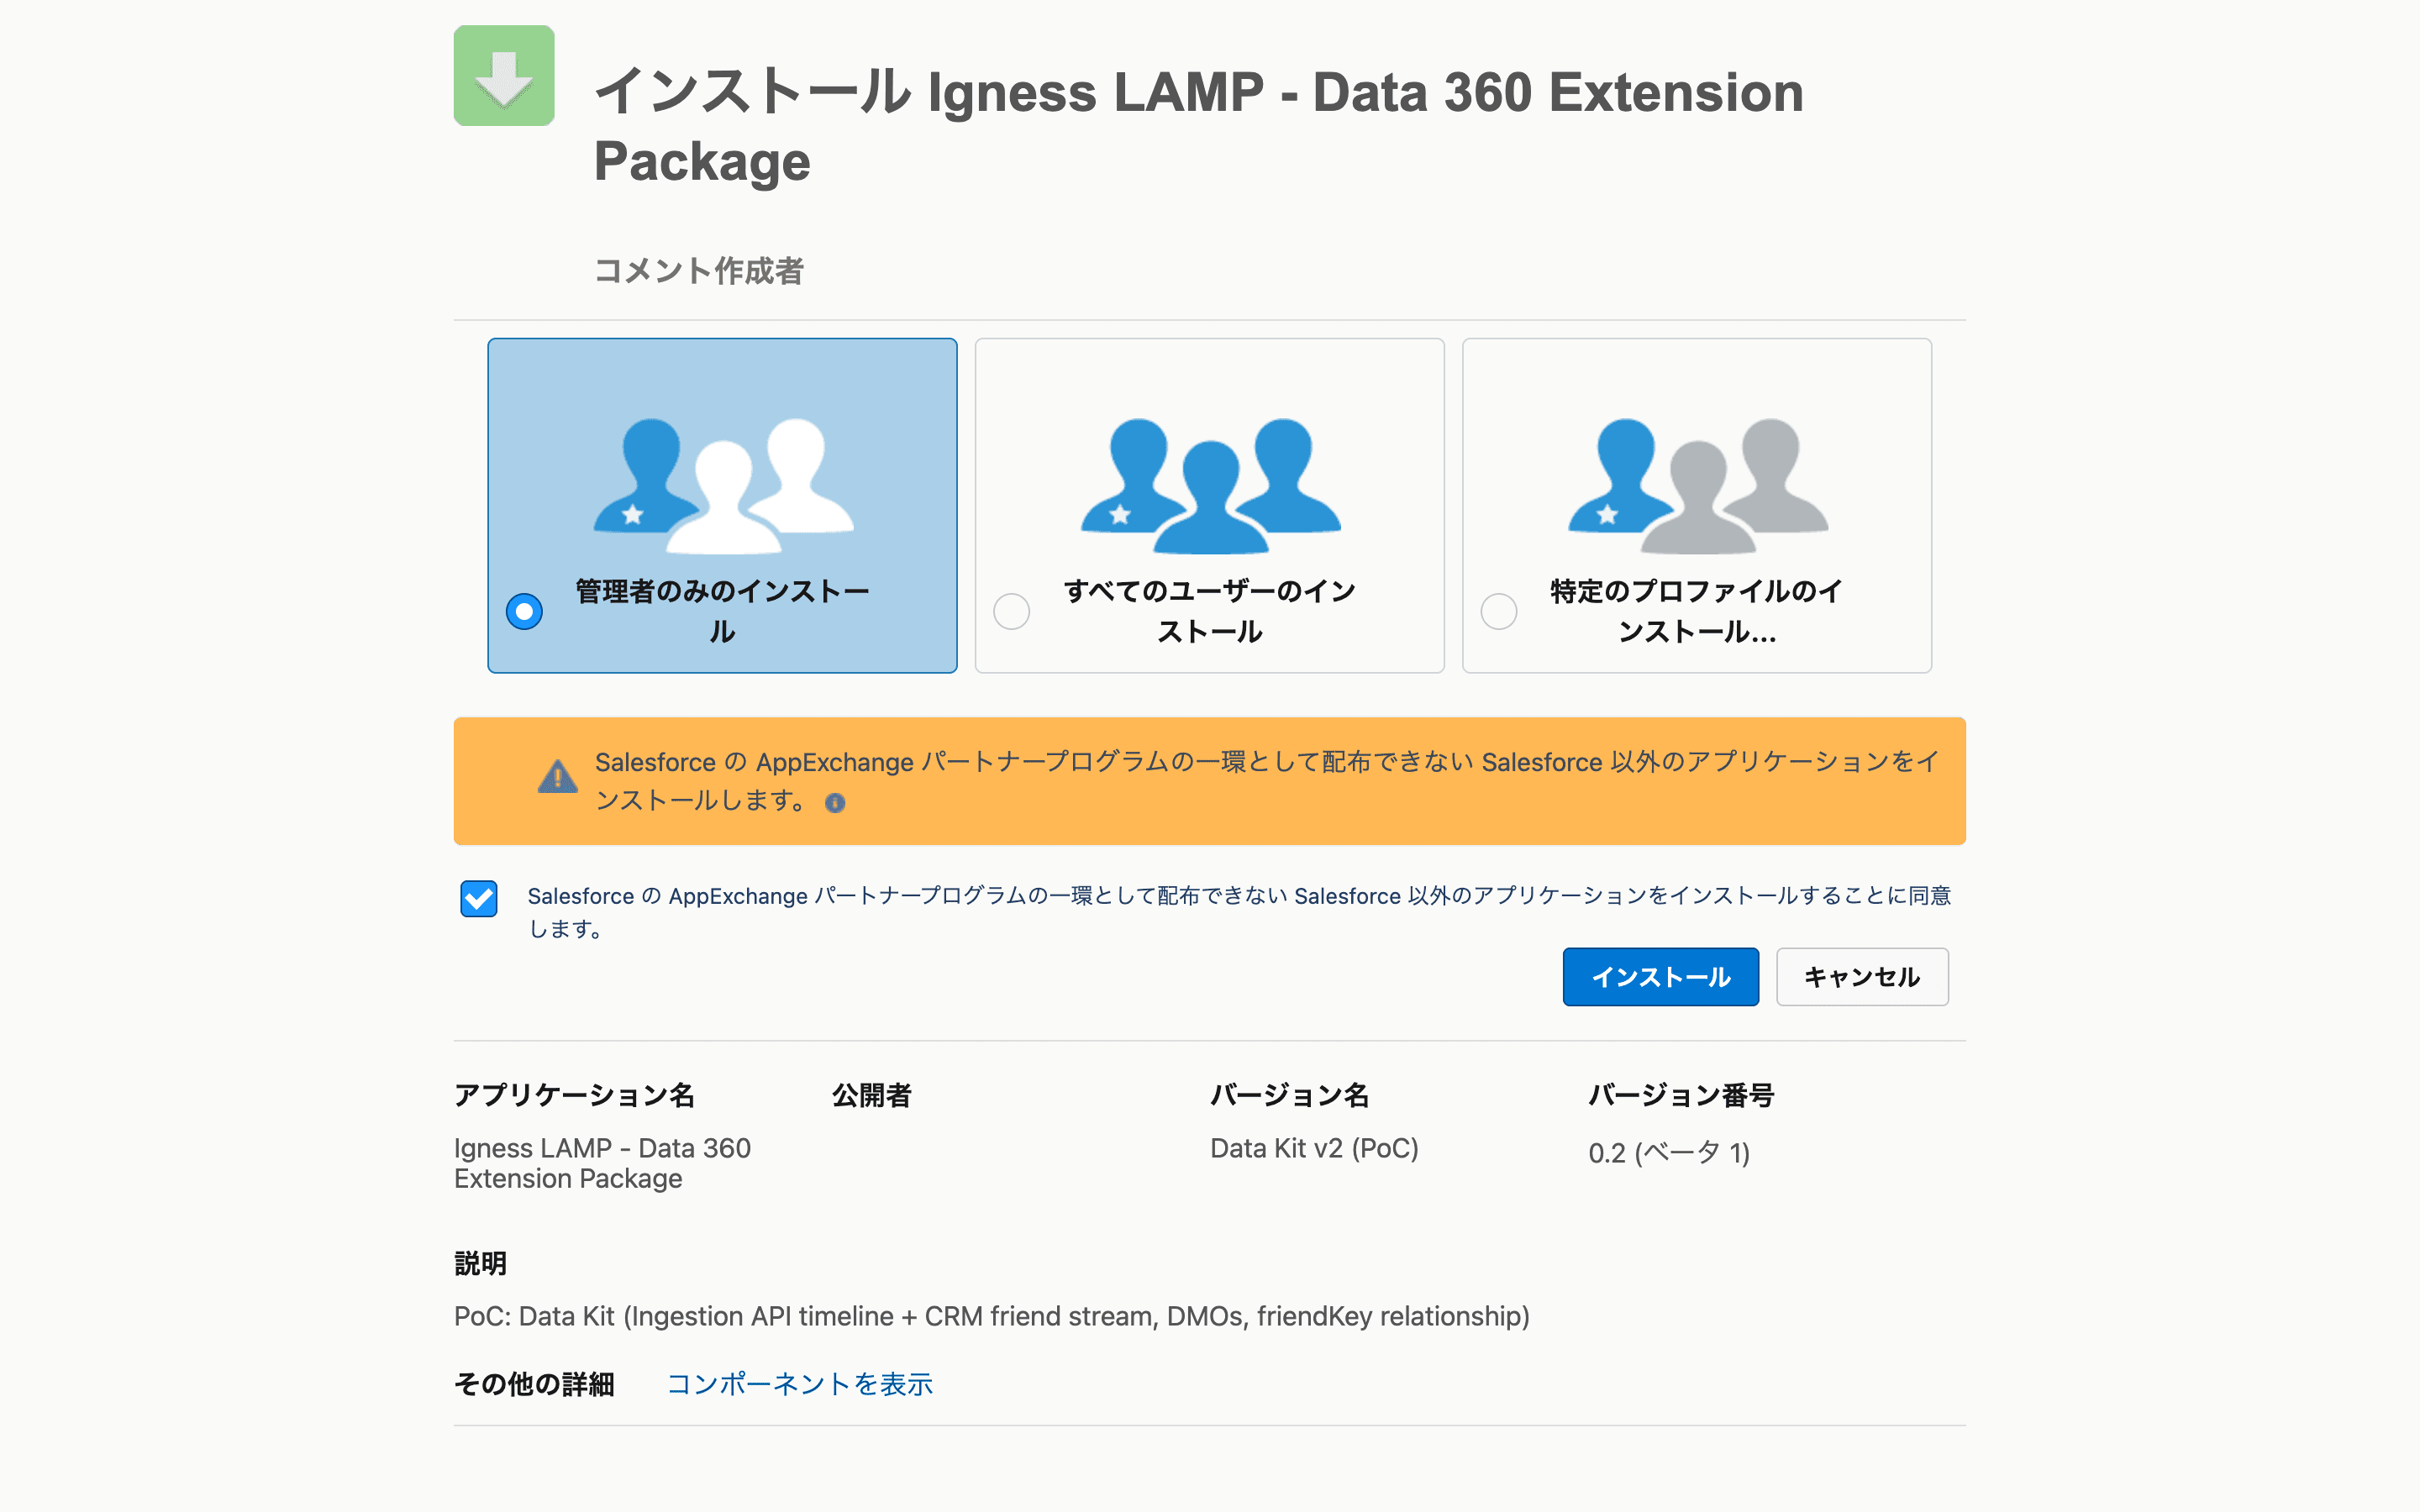Click the all-users install group icon
2420x1512 pixels.
pyautogui.click(x=1210, y=486)
